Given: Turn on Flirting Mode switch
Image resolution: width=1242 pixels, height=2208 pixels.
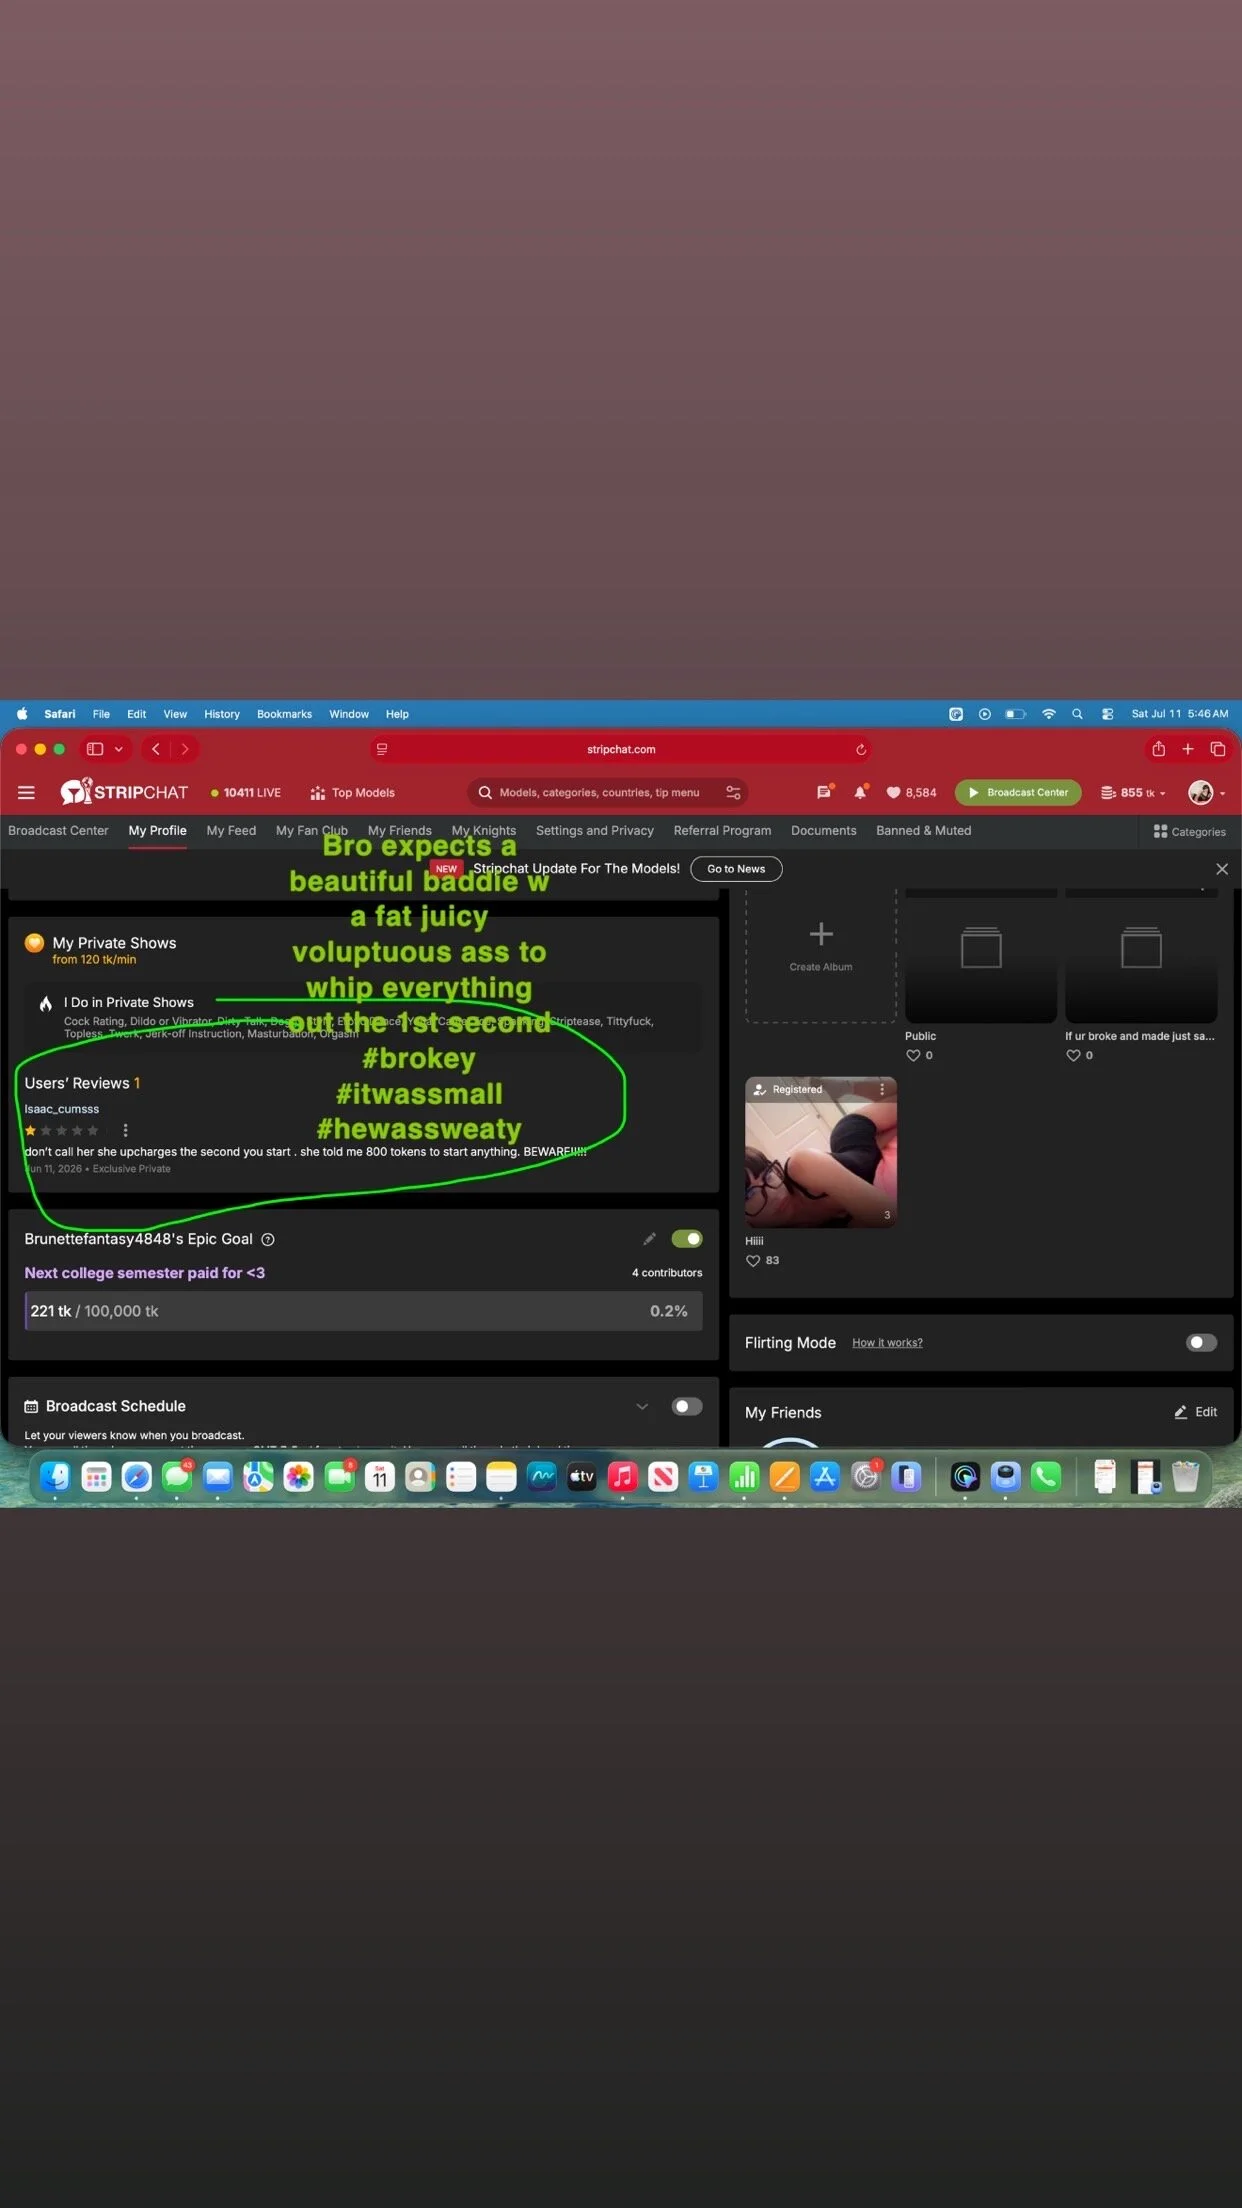Looking at the screenshot, I should tap(1201, 1342).
